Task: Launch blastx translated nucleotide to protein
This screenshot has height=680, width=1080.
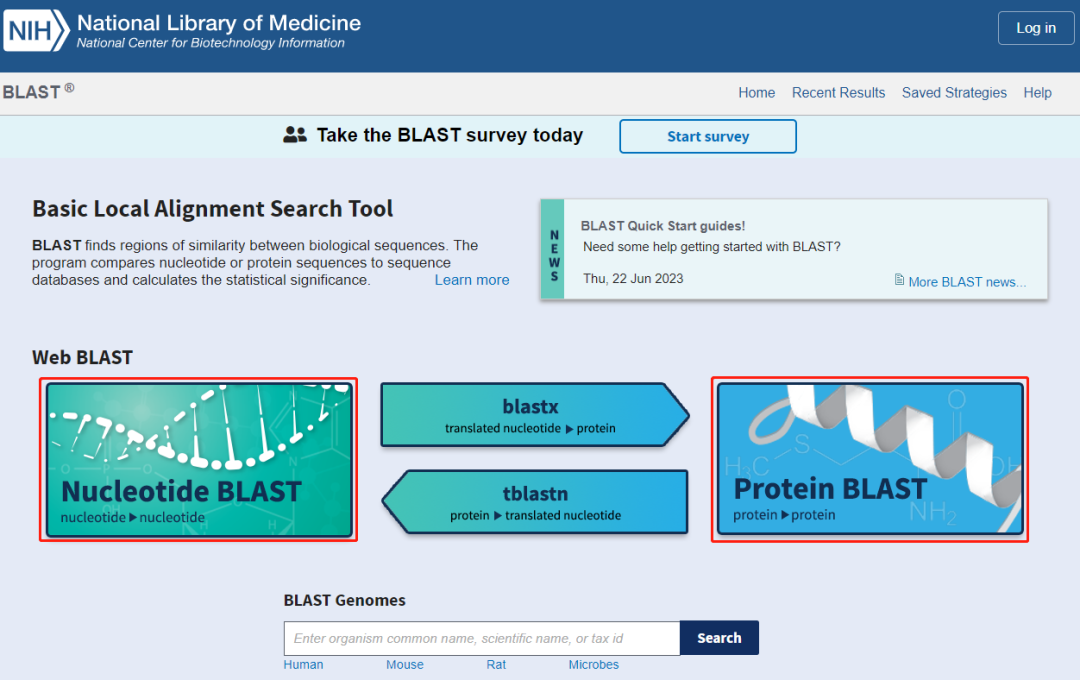Action: (x=534, y=415)
